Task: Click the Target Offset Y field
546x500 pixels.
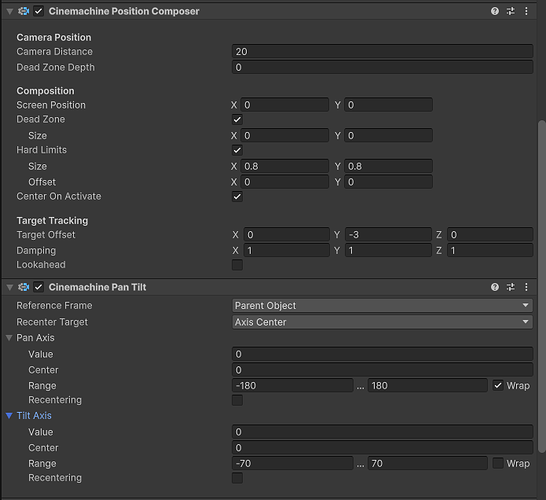Action: coord(388,235)
